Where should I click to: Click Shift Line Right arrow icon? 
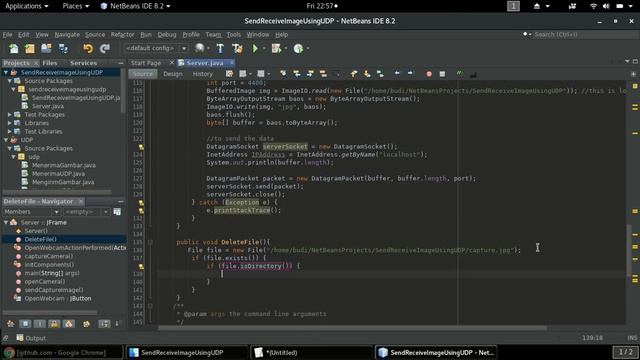pos(410,74)
